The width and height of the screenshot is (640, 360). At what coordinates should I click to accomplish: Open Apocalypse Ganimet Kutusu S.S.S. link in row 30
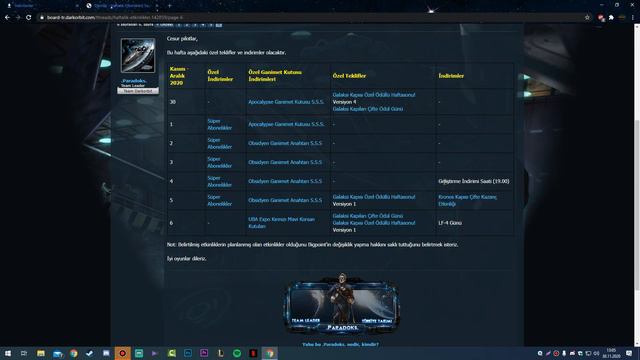click(286, 102)
